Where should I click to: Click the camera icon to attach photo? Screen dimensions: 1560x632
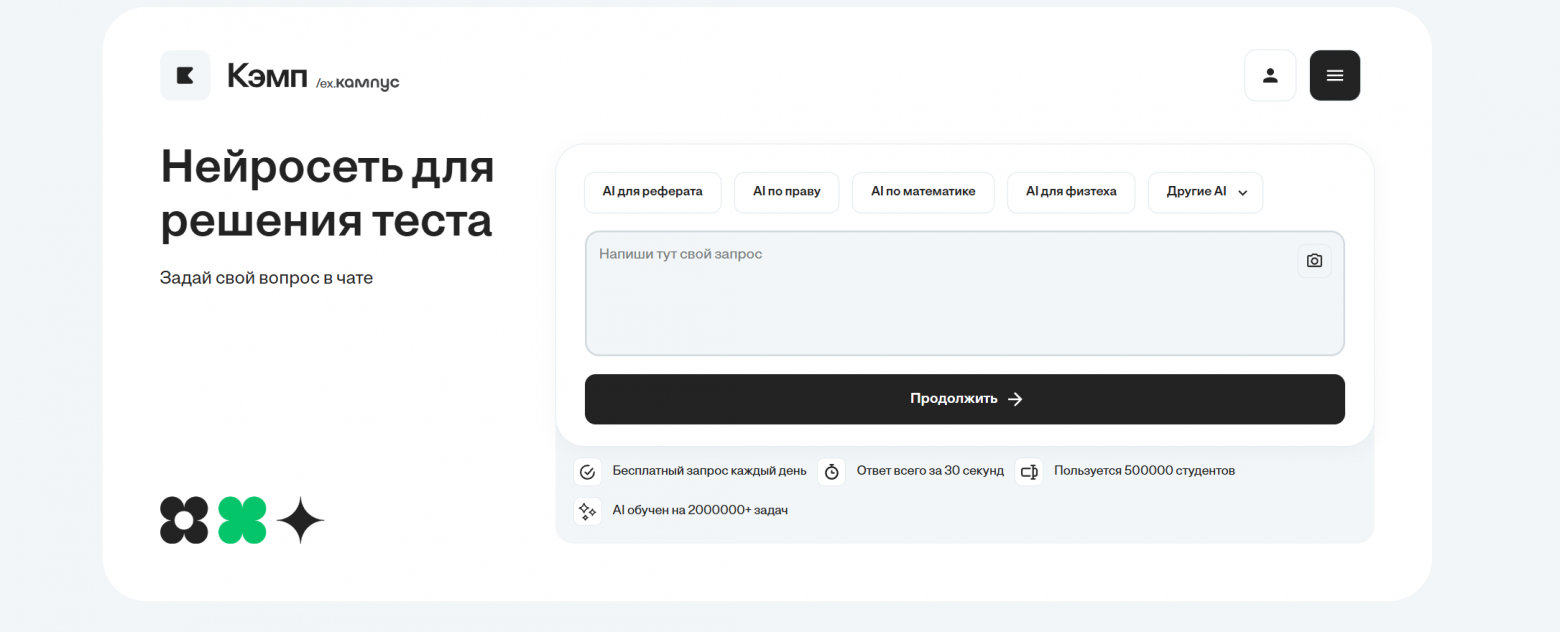click(x=1314, y=261)
